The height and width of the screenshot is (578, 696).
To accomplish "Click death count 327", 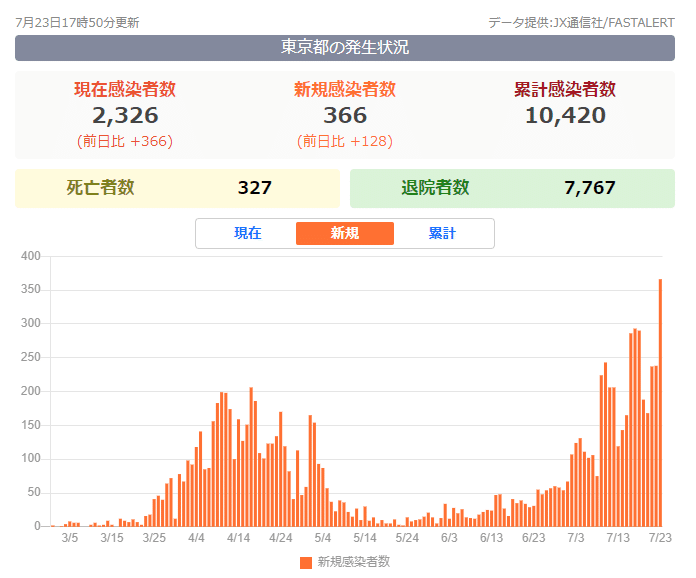I will point(254,188).
